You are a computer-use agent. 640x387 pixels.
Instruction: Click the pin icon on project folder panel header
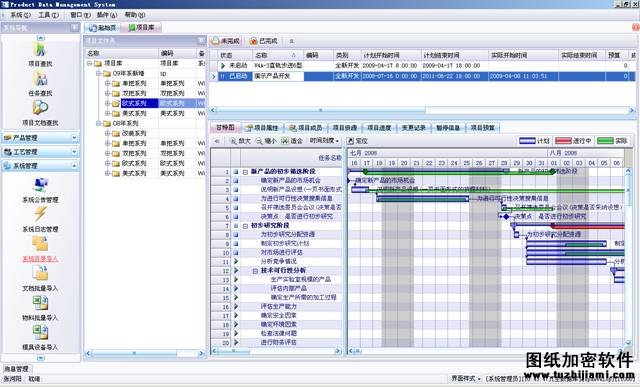(x=201, y=40)
